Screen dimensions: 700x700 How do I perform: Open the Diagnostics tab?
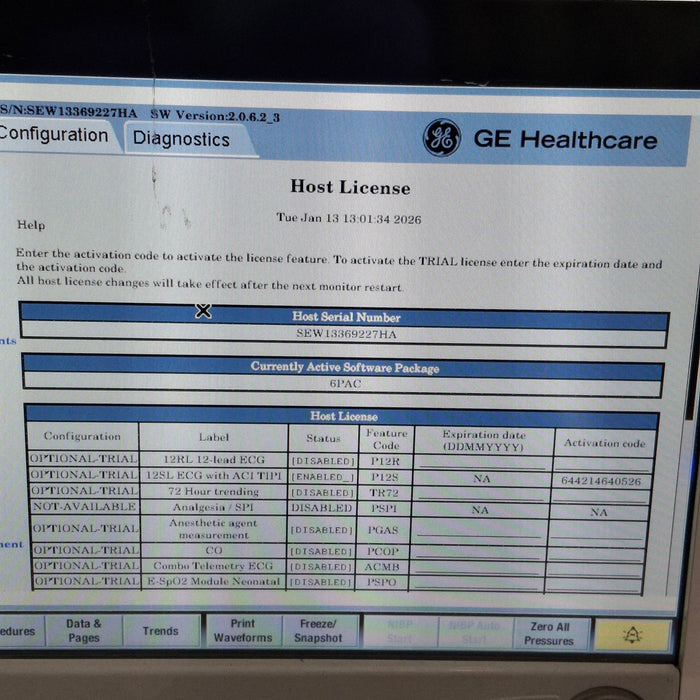click(181, 139)
